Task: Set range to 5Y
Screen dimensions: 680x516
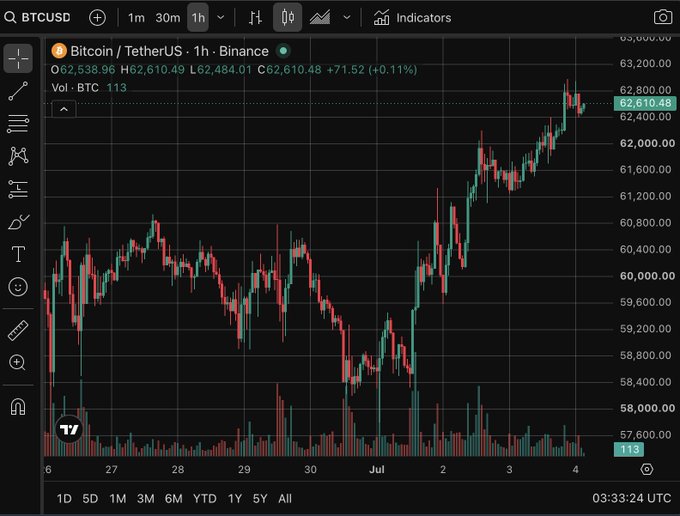Action: click(x=260, y=499)
